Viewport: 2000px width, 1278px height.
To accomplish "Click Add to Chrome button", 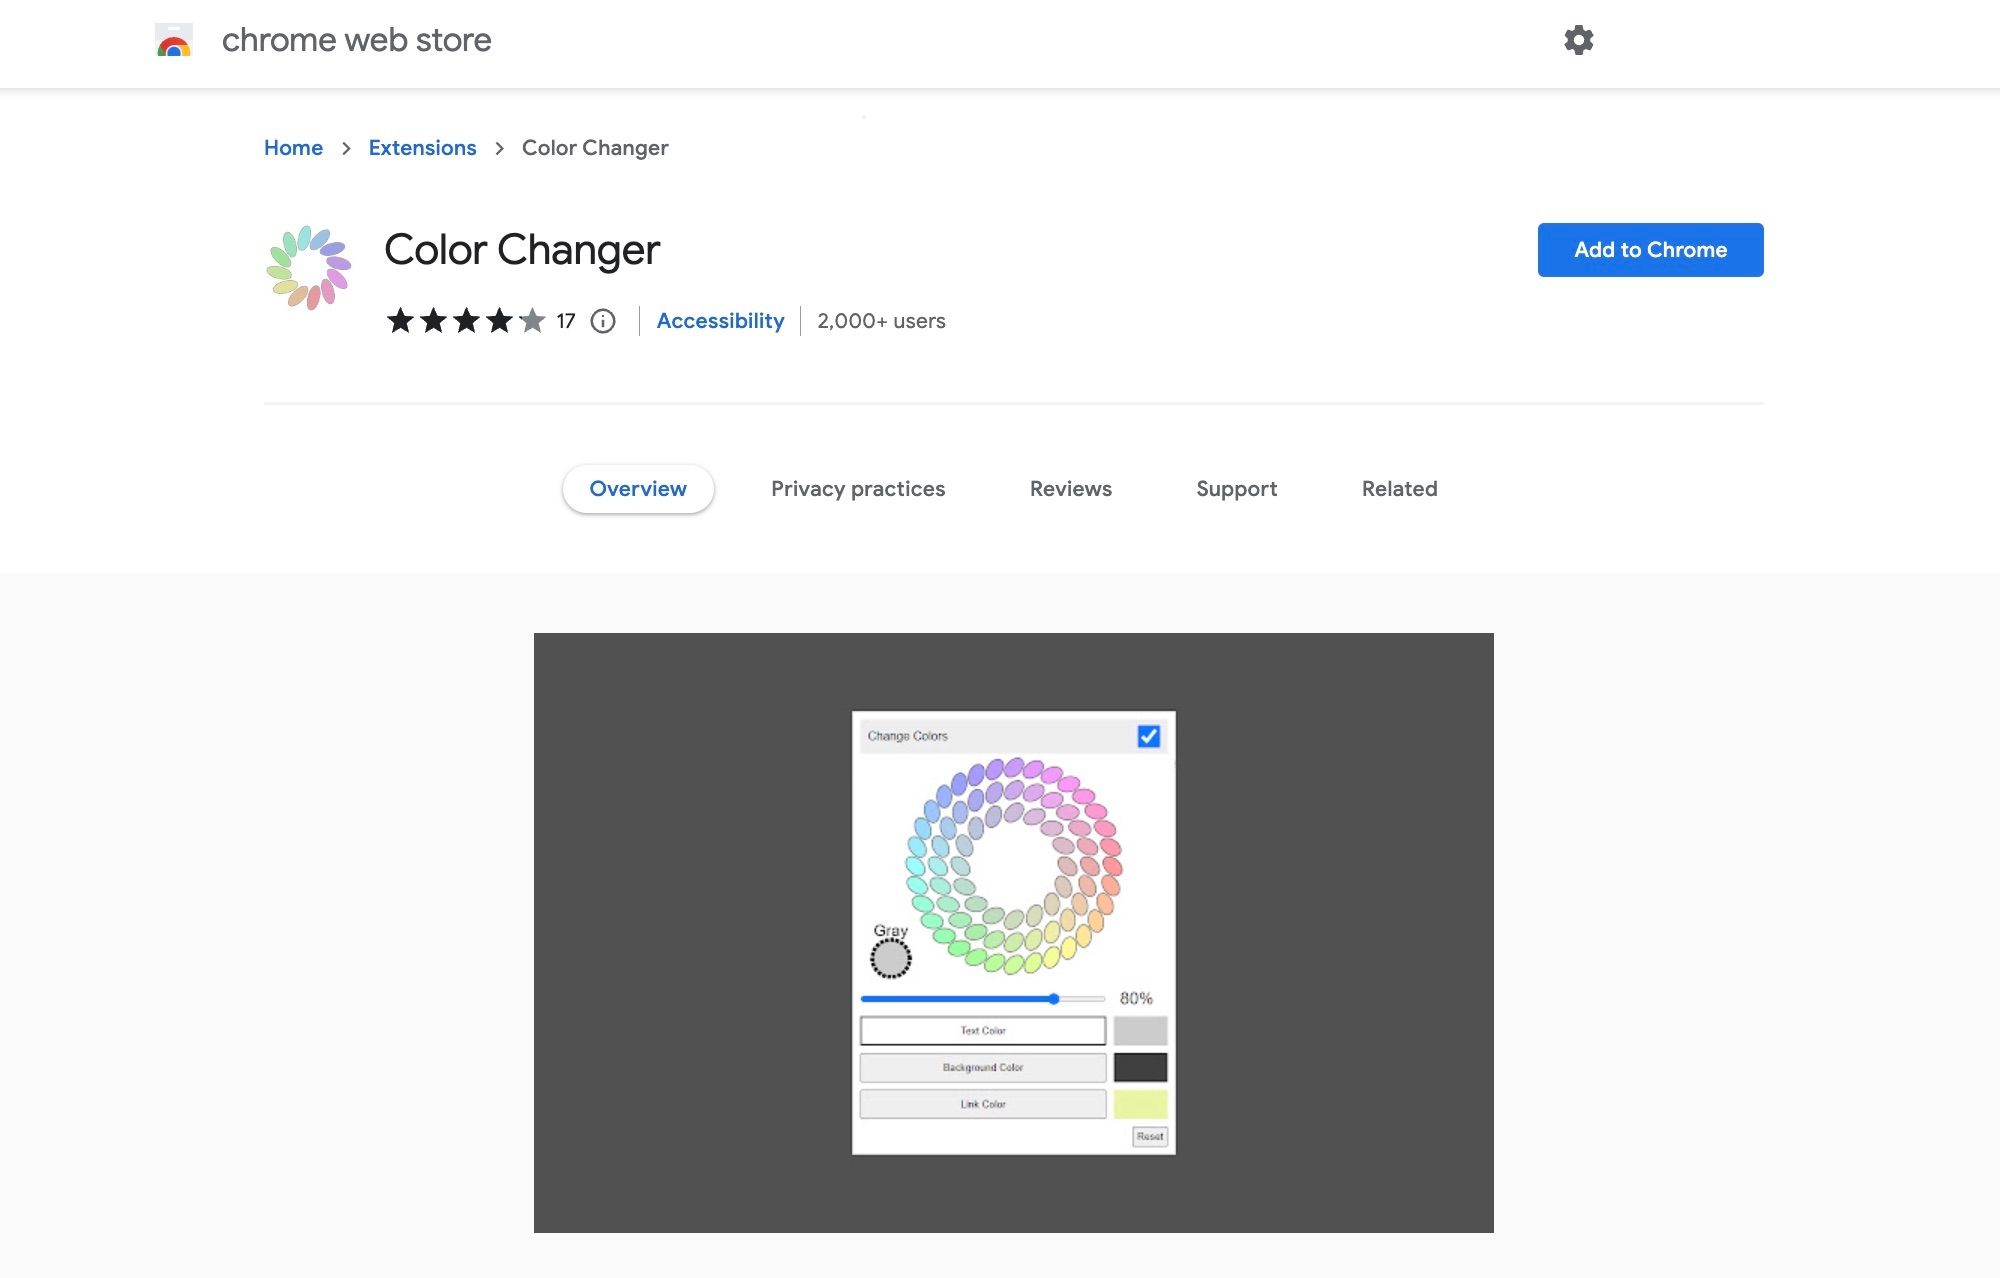I will click(x=1650, y=249).
